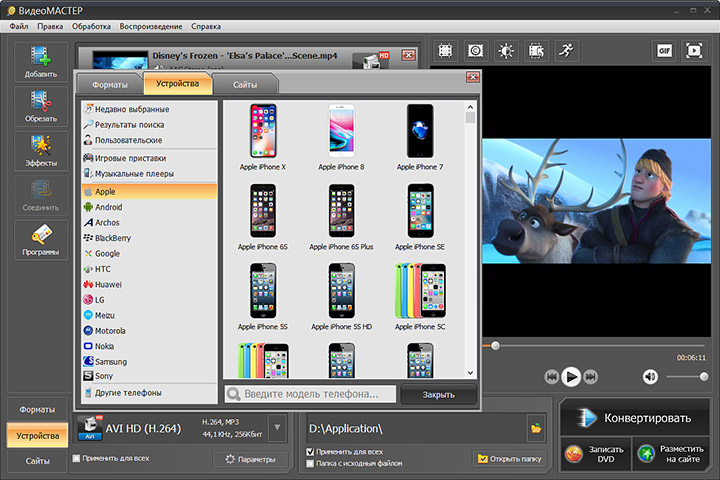Screen dimensions: 720x480
Task: Select Android in the device brand list
Action: coord(108,207)
